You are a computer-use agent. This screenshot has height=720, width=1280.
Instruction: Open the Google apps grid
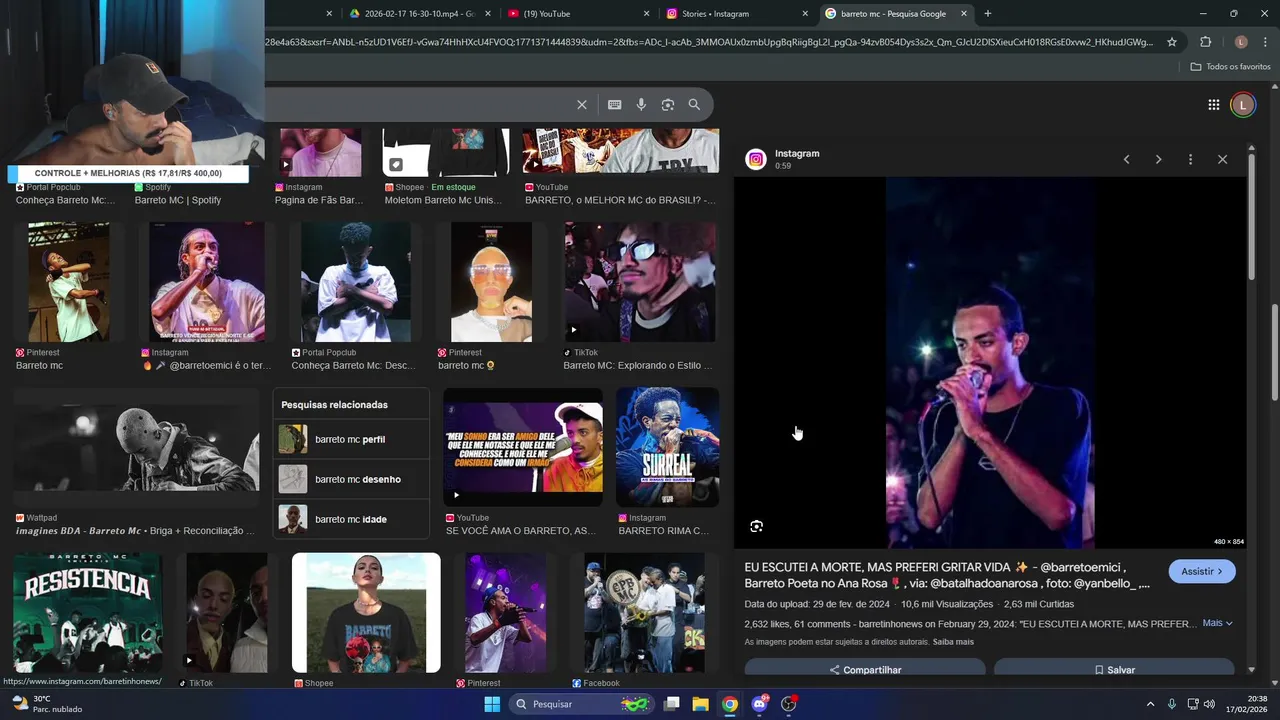(x=1213, y=105)
